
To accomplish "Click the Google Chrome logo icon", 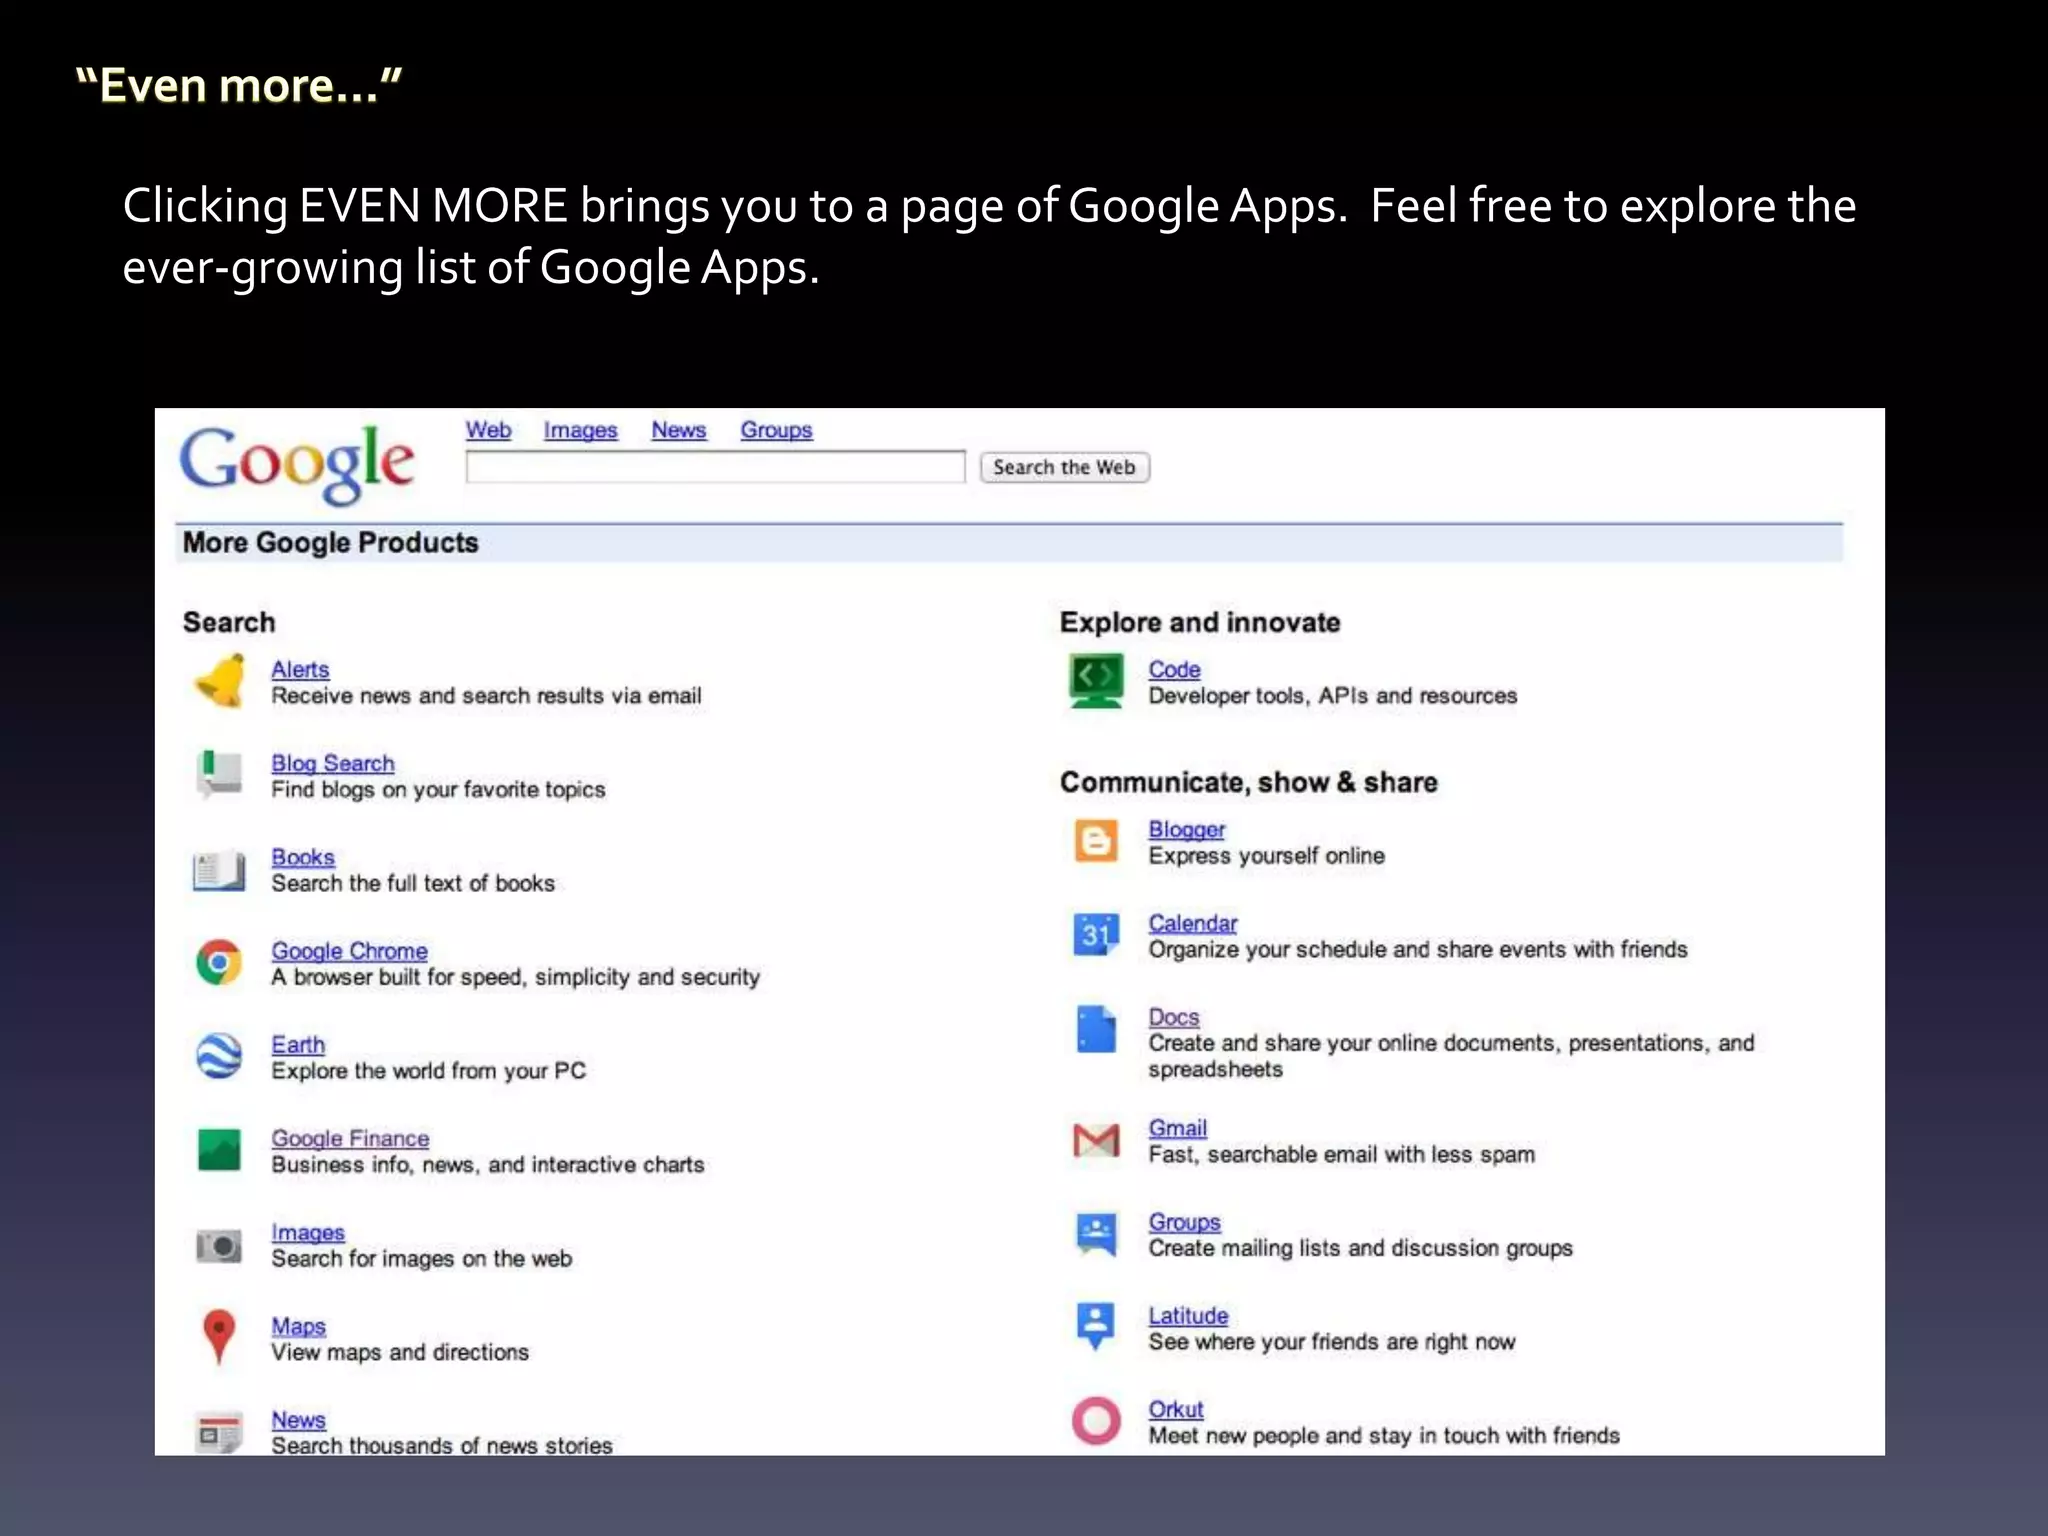I will point(219,962).
